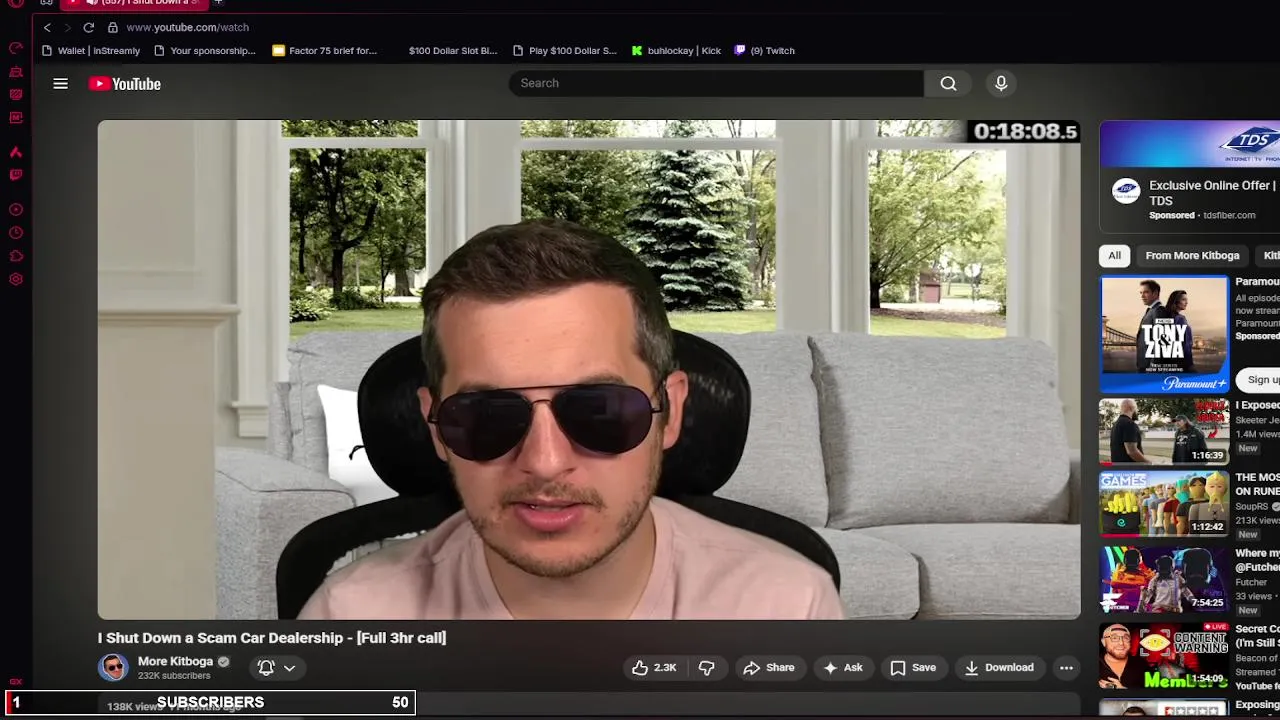Open the Factor 75 brief bookmark
The height and width of the screenshot is (720, 1280).
coord(325,50)
